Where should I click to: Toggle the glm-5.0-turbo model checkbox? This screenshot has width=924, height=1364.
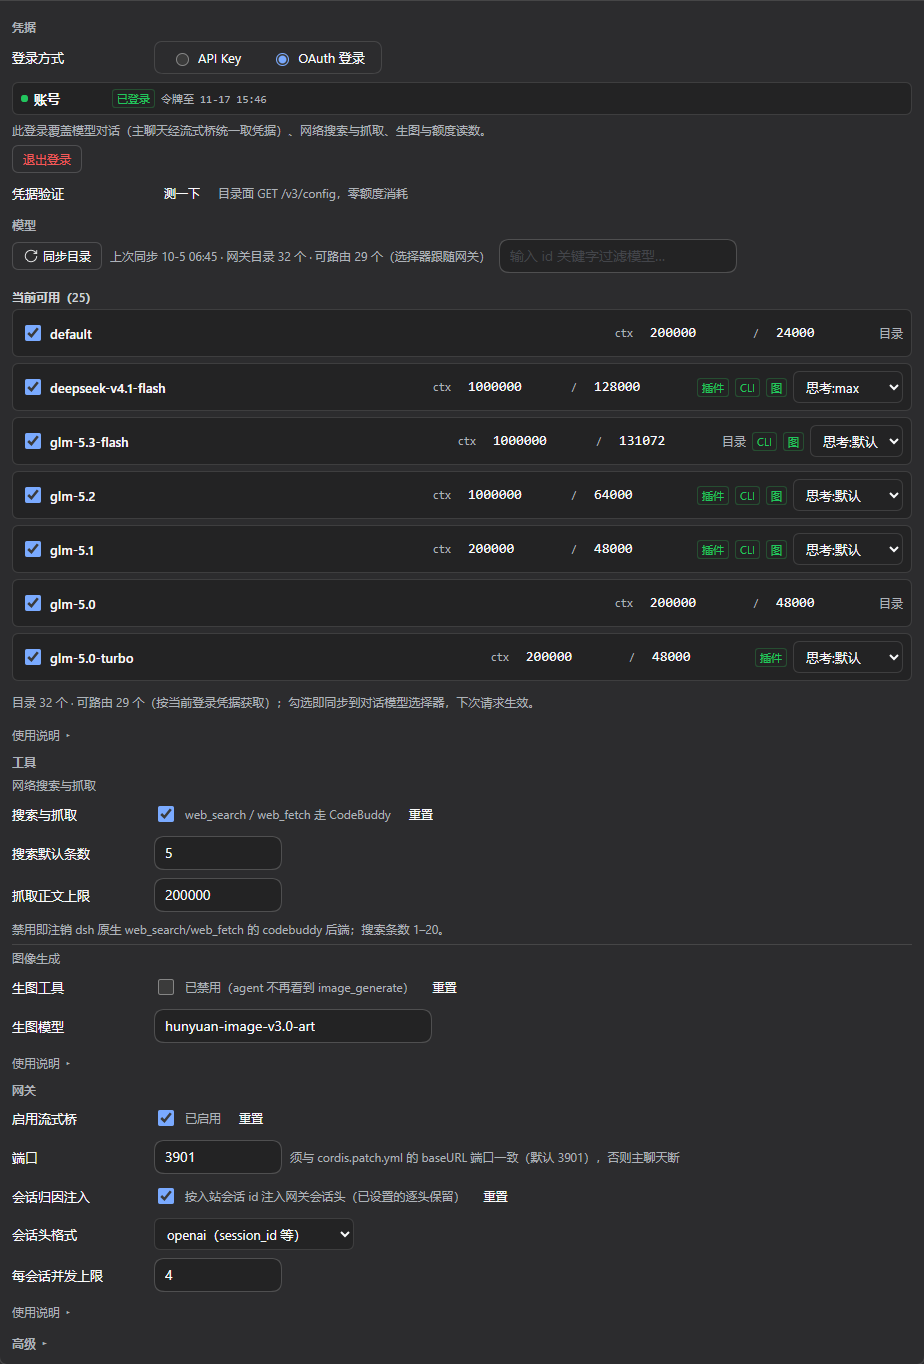(x=33, y=657)
